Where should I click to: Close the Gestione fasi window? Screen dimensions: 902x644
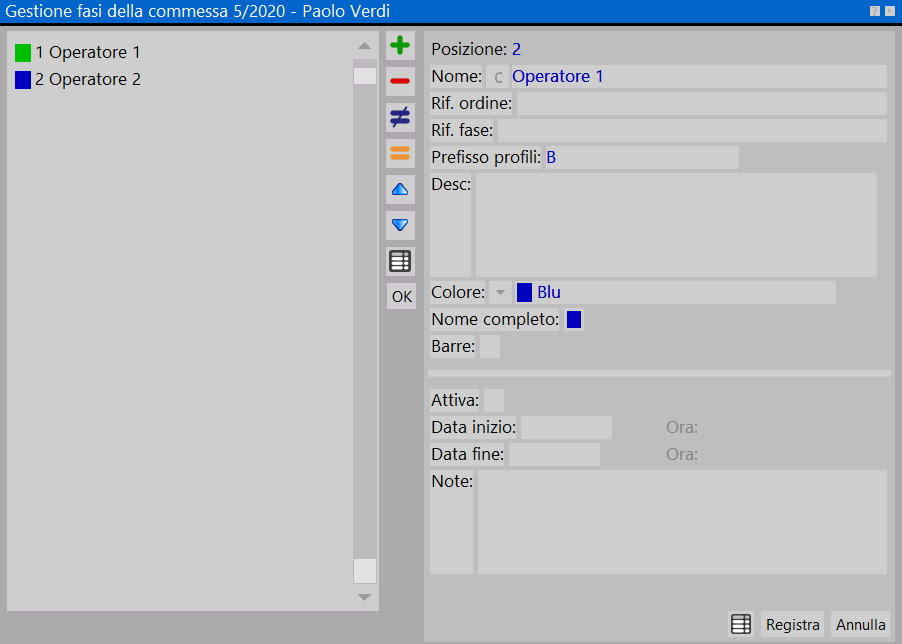pyautogui.click(x=890, y=11)
